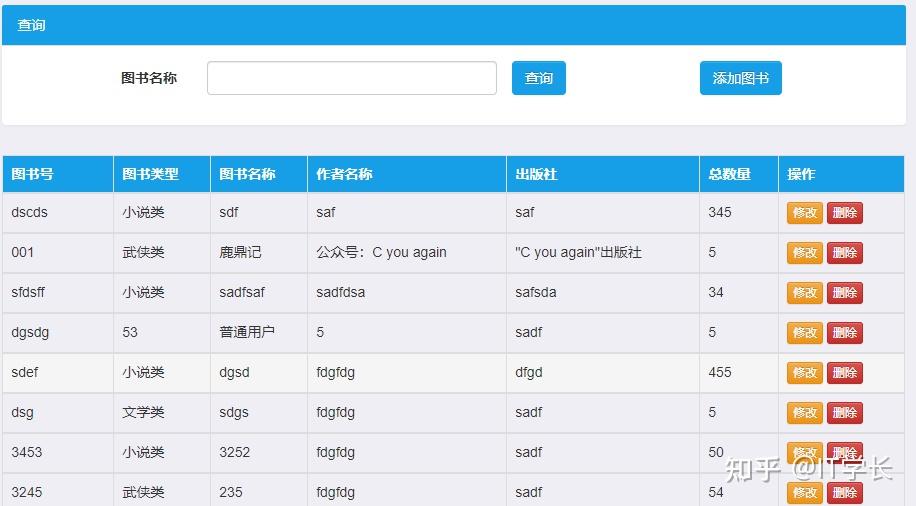The height and width of the screenshot is (506, 916).
Task: Click 删除 for book 001 鹿鼎记
Action: coord(845,253)
